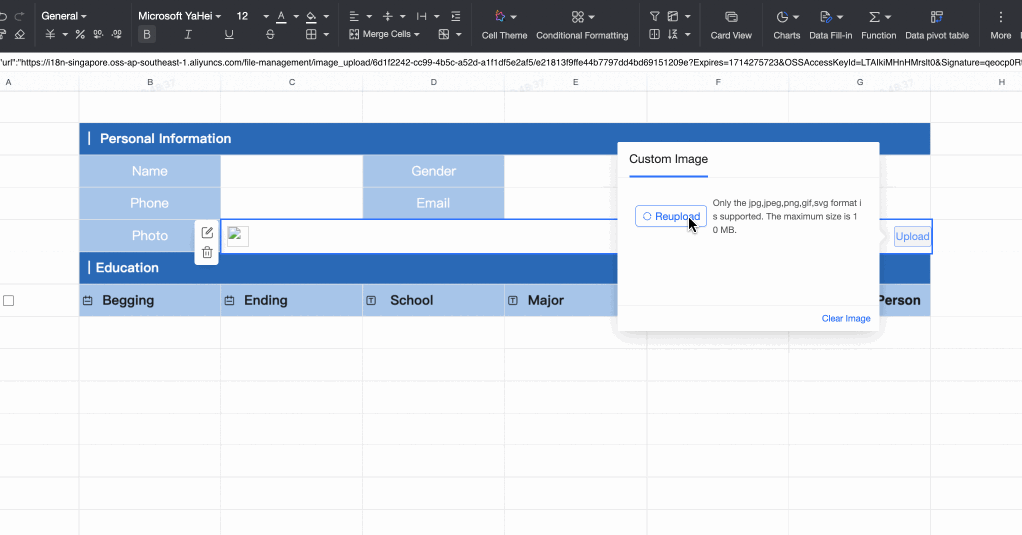Click Education section header

coord(504,267)
